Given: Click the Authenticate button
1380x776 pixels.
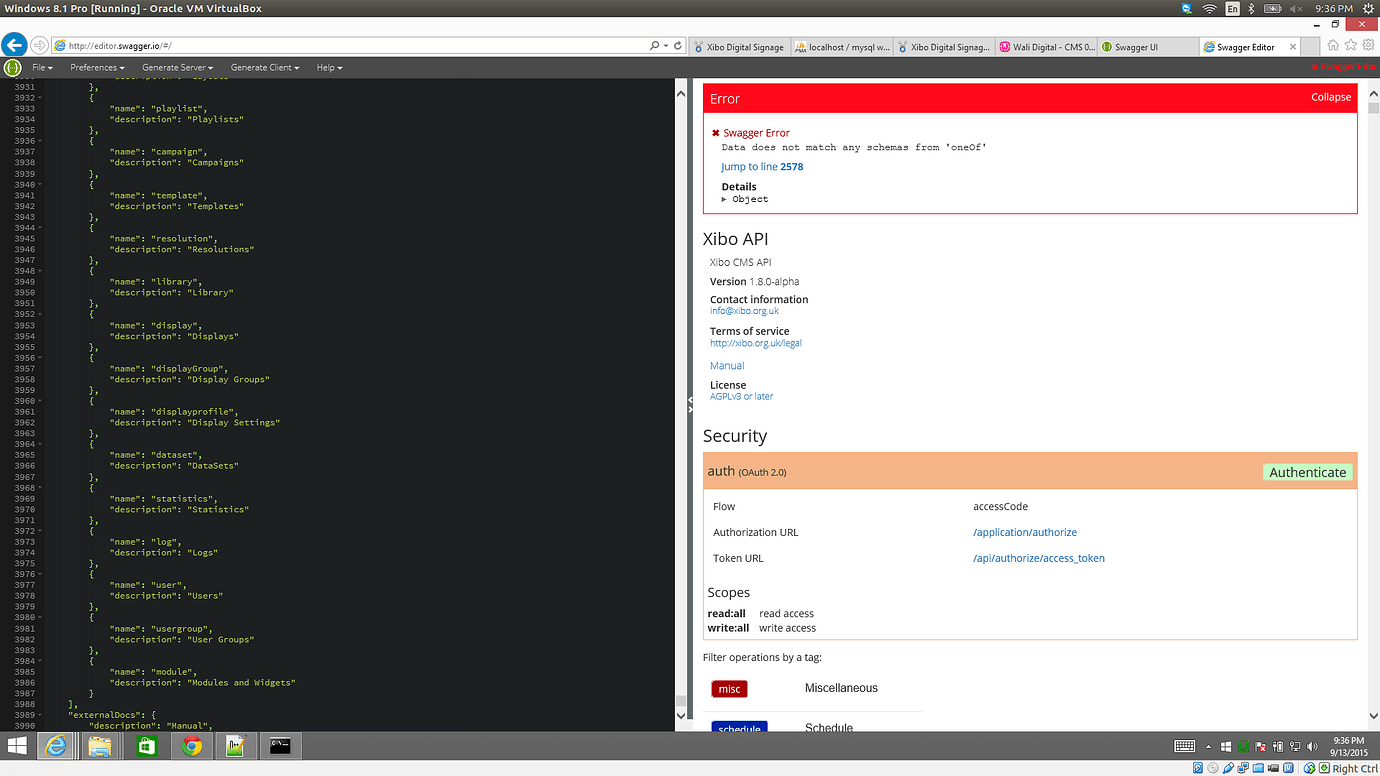Looking at the screenshot, I should point(1307,471).
